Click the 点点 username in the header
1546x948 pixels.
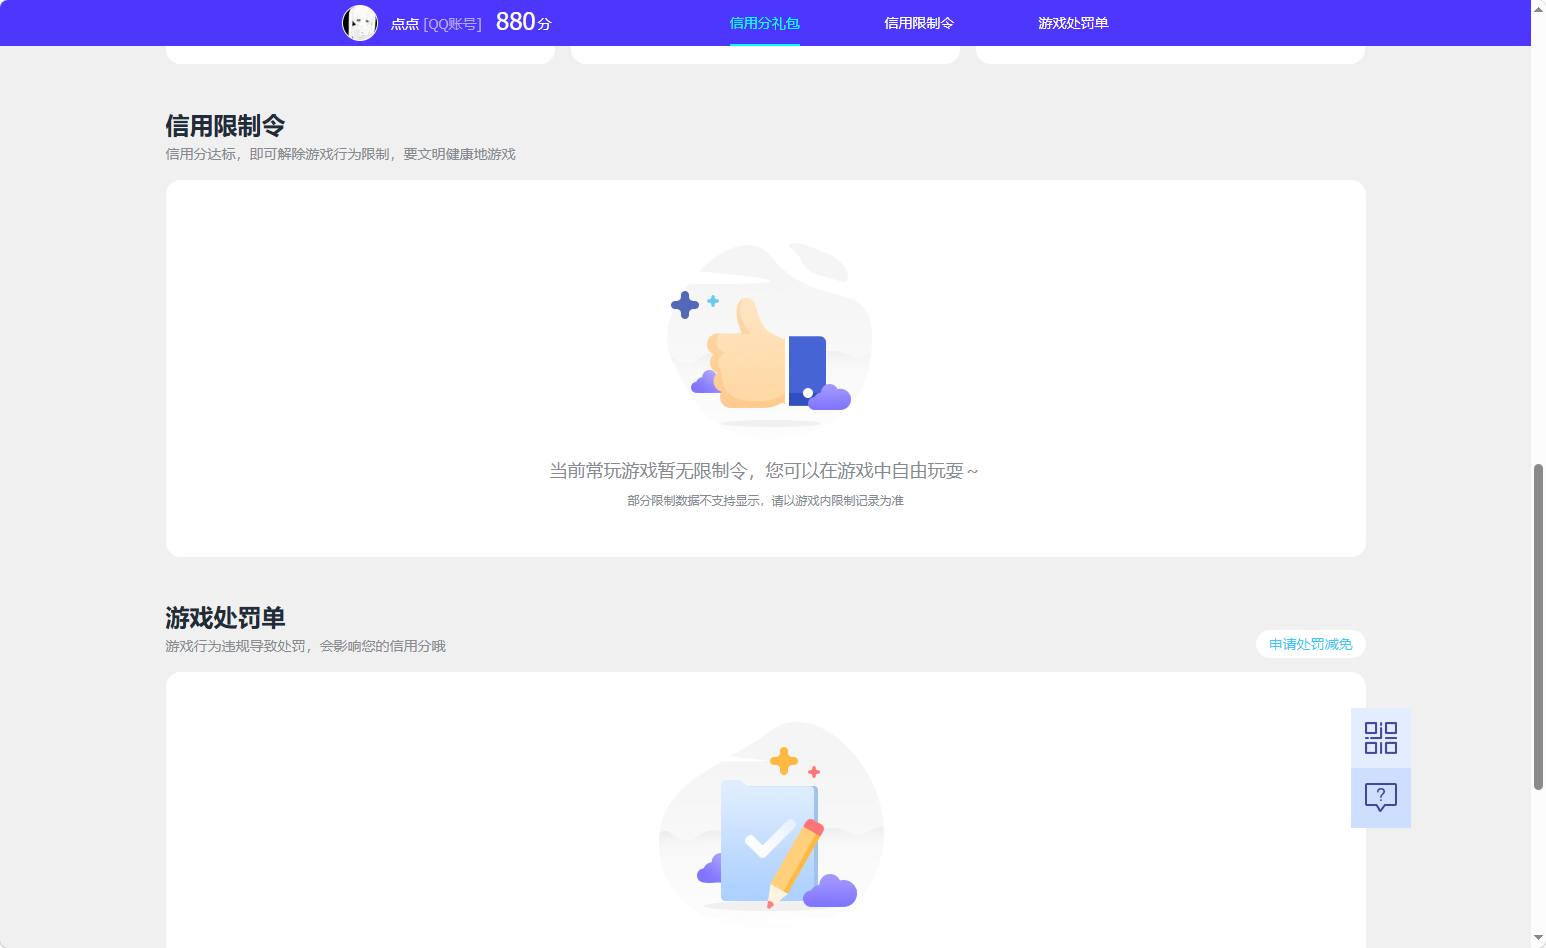pyautogui.click(x=405, y=24)
